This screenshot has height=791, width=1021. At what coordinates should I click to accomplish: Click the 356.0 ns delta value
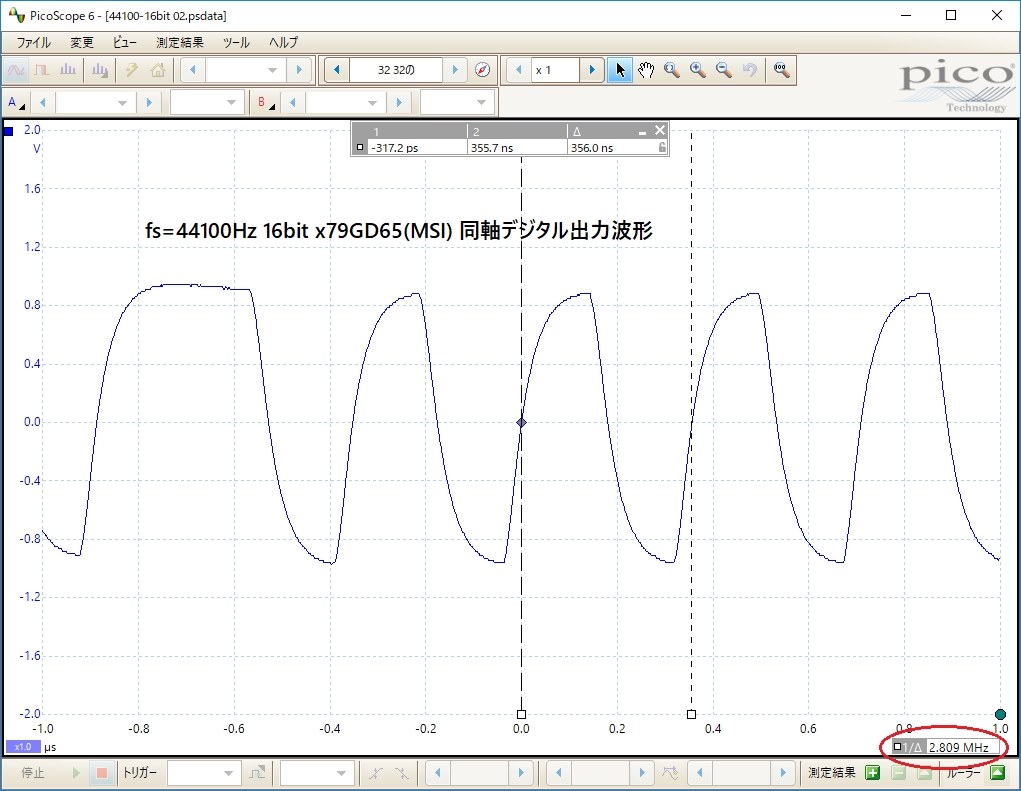tap(592, 148)
